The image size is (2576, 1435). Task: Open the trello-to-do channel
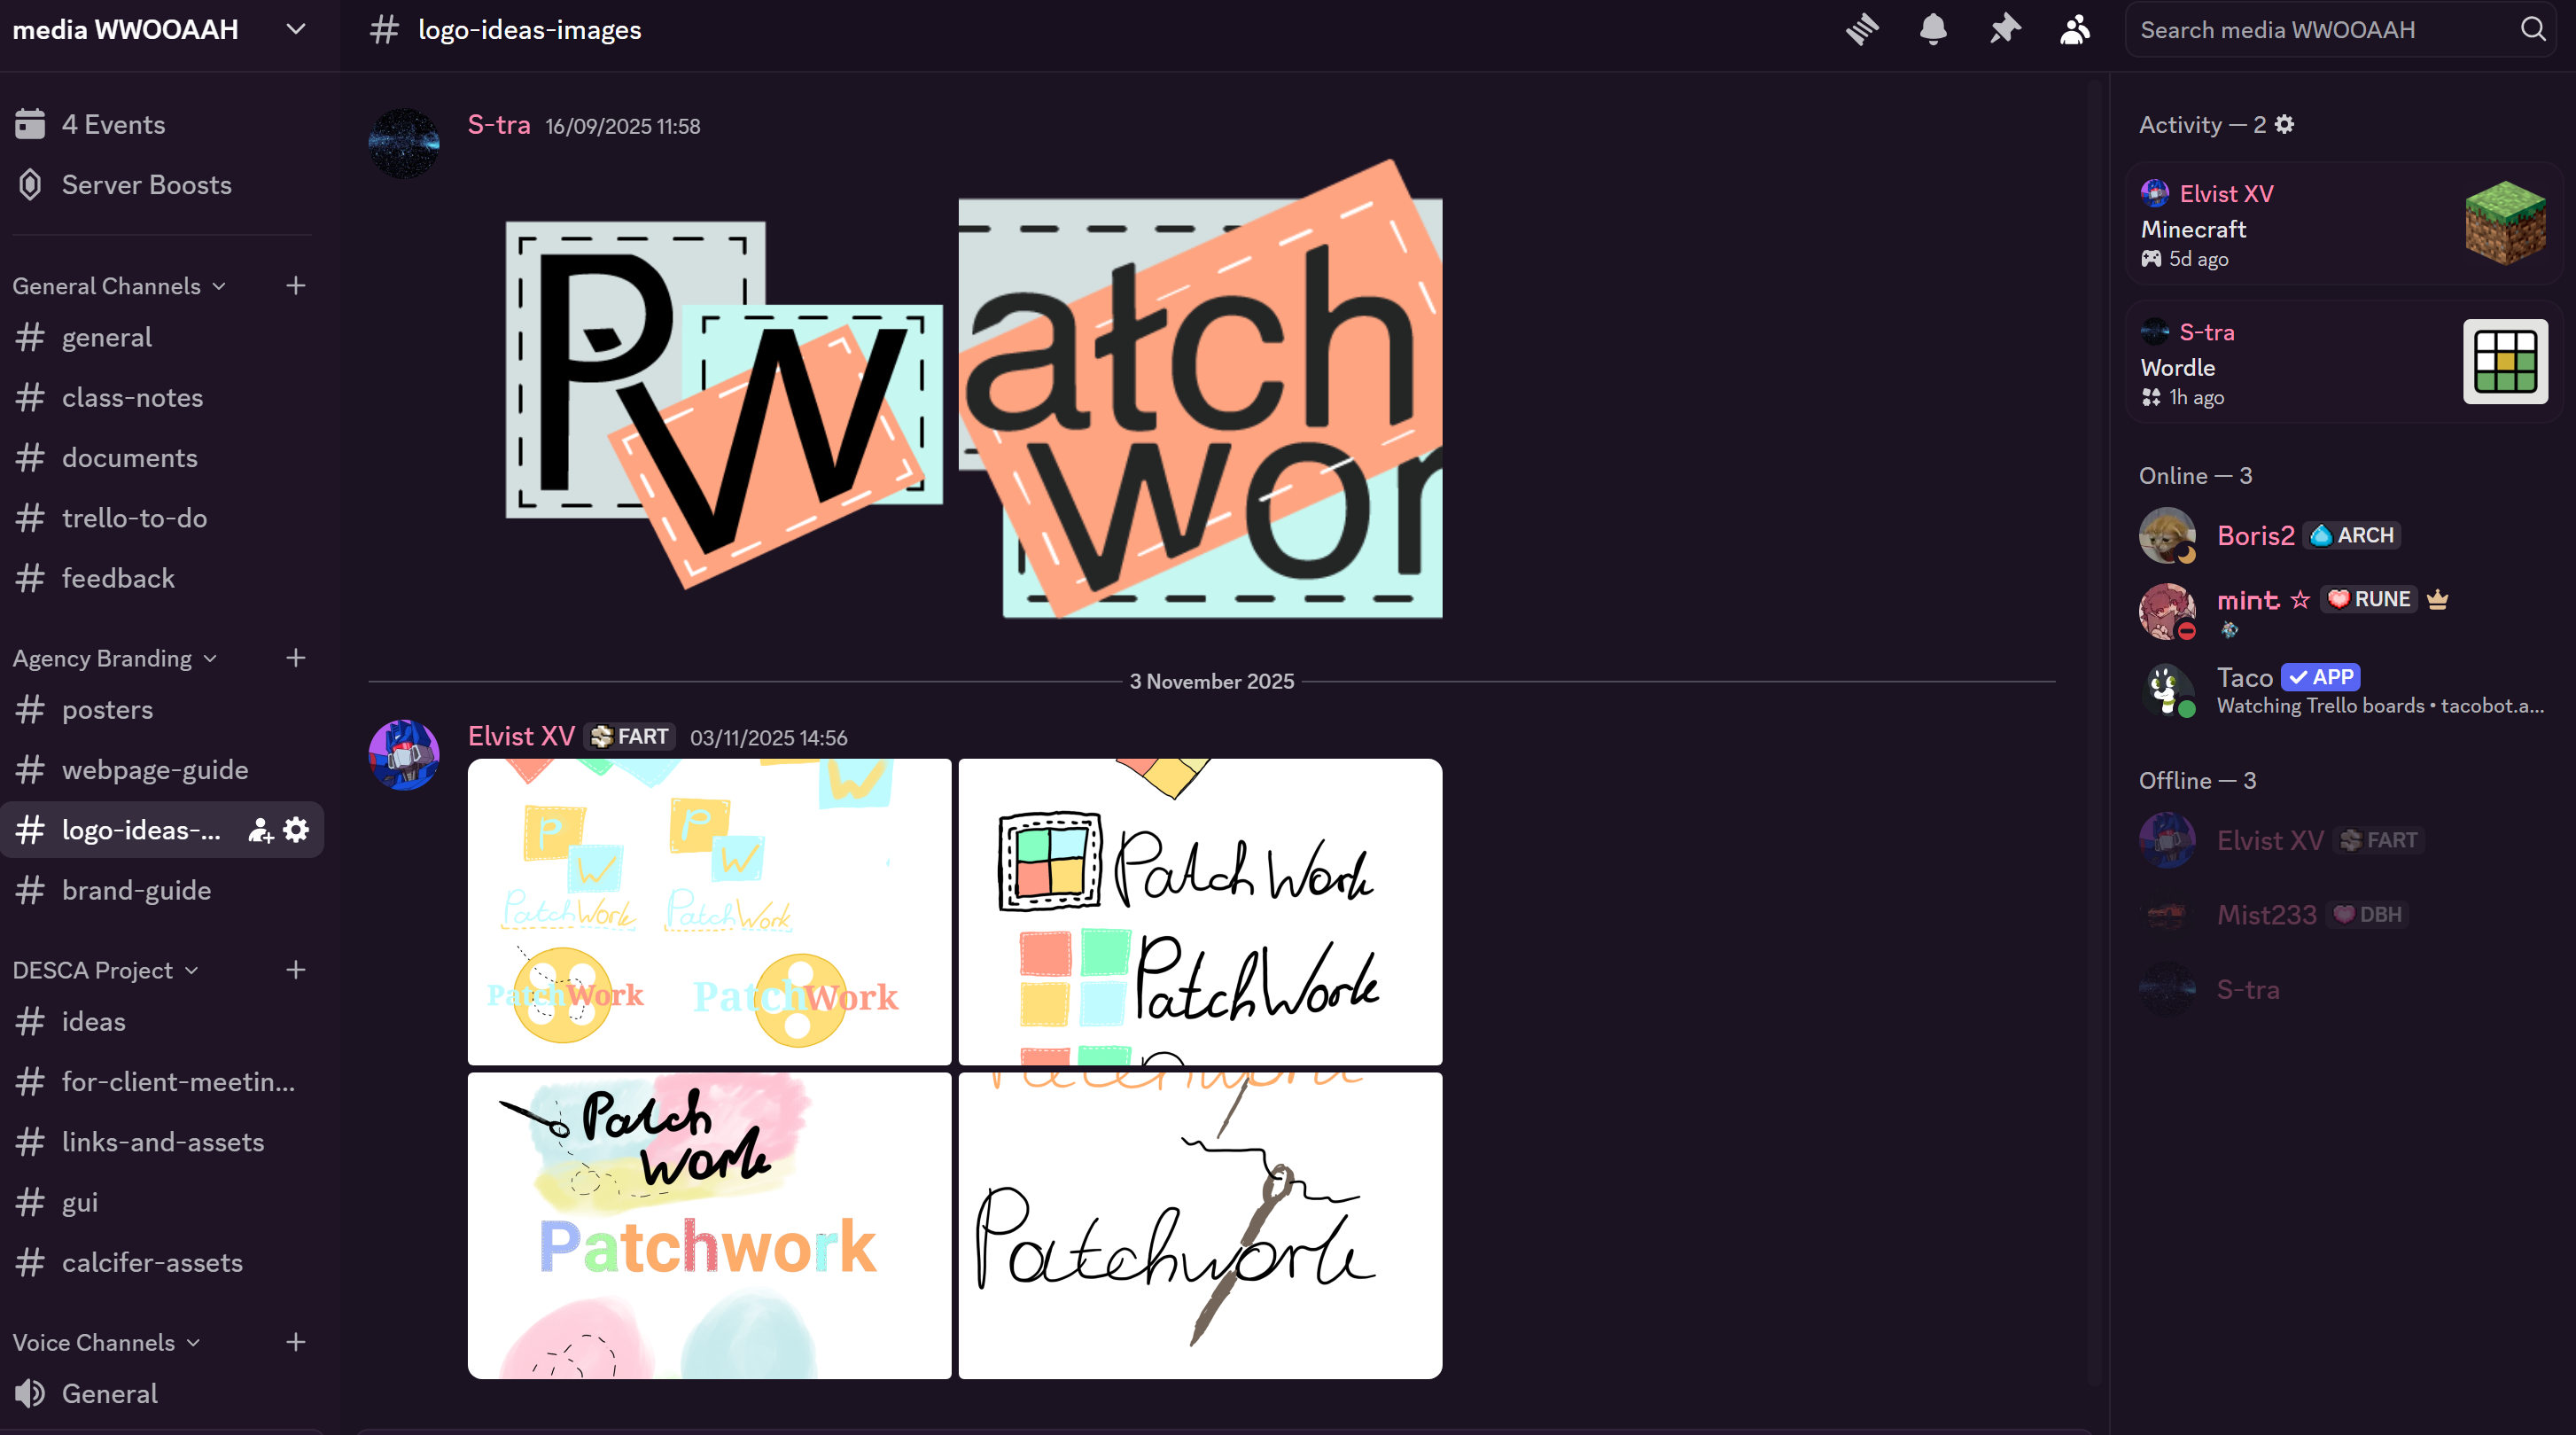click(134, 518)
